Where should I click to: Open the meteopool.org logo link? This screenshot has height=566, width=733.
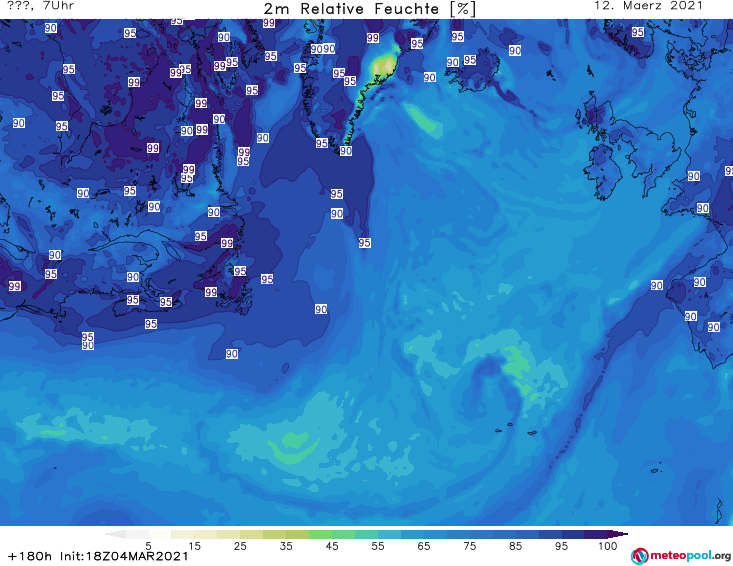point(681,556)
